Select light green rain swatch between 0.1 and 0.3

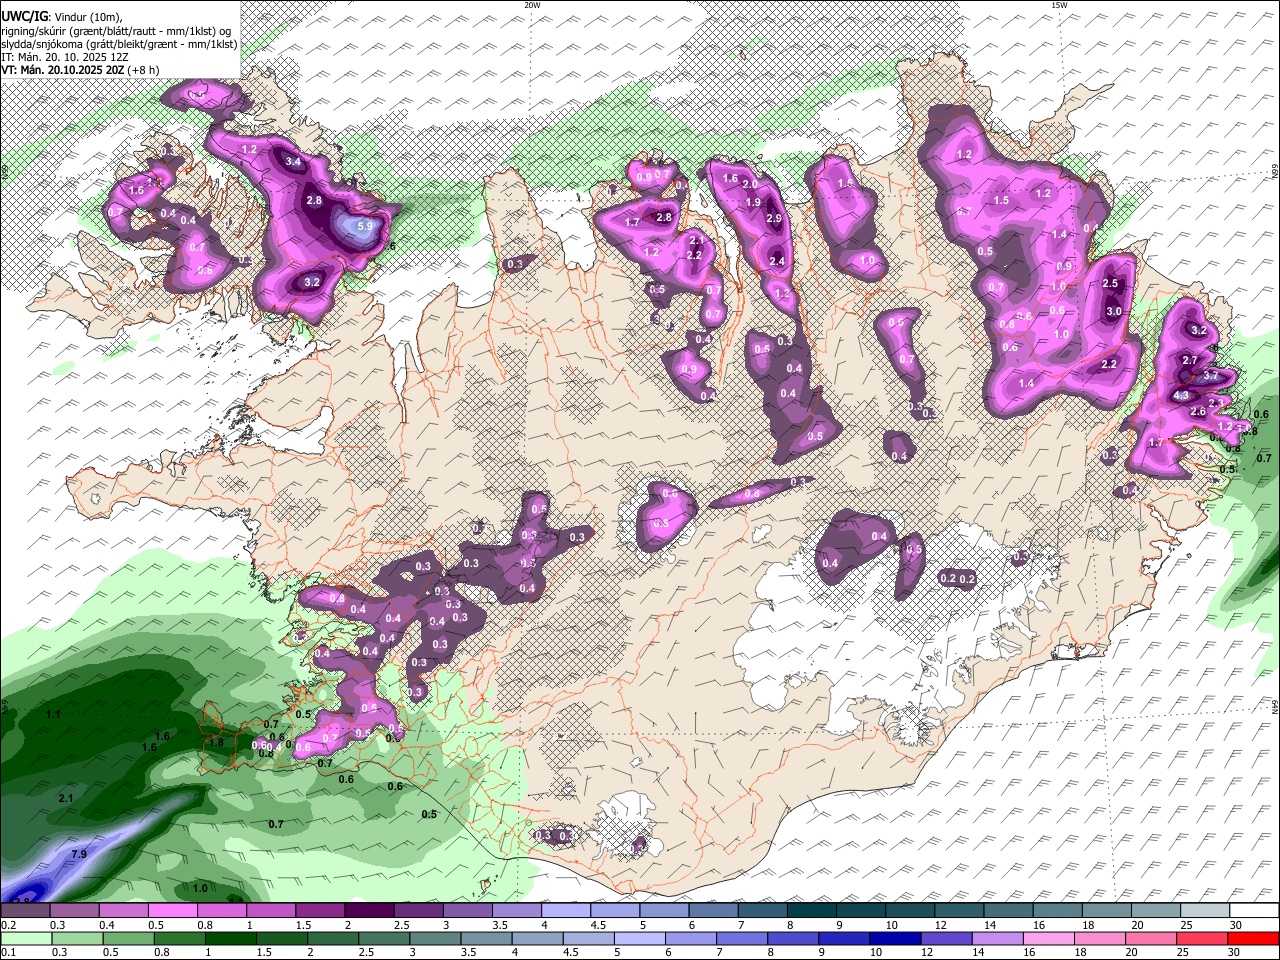25,939
